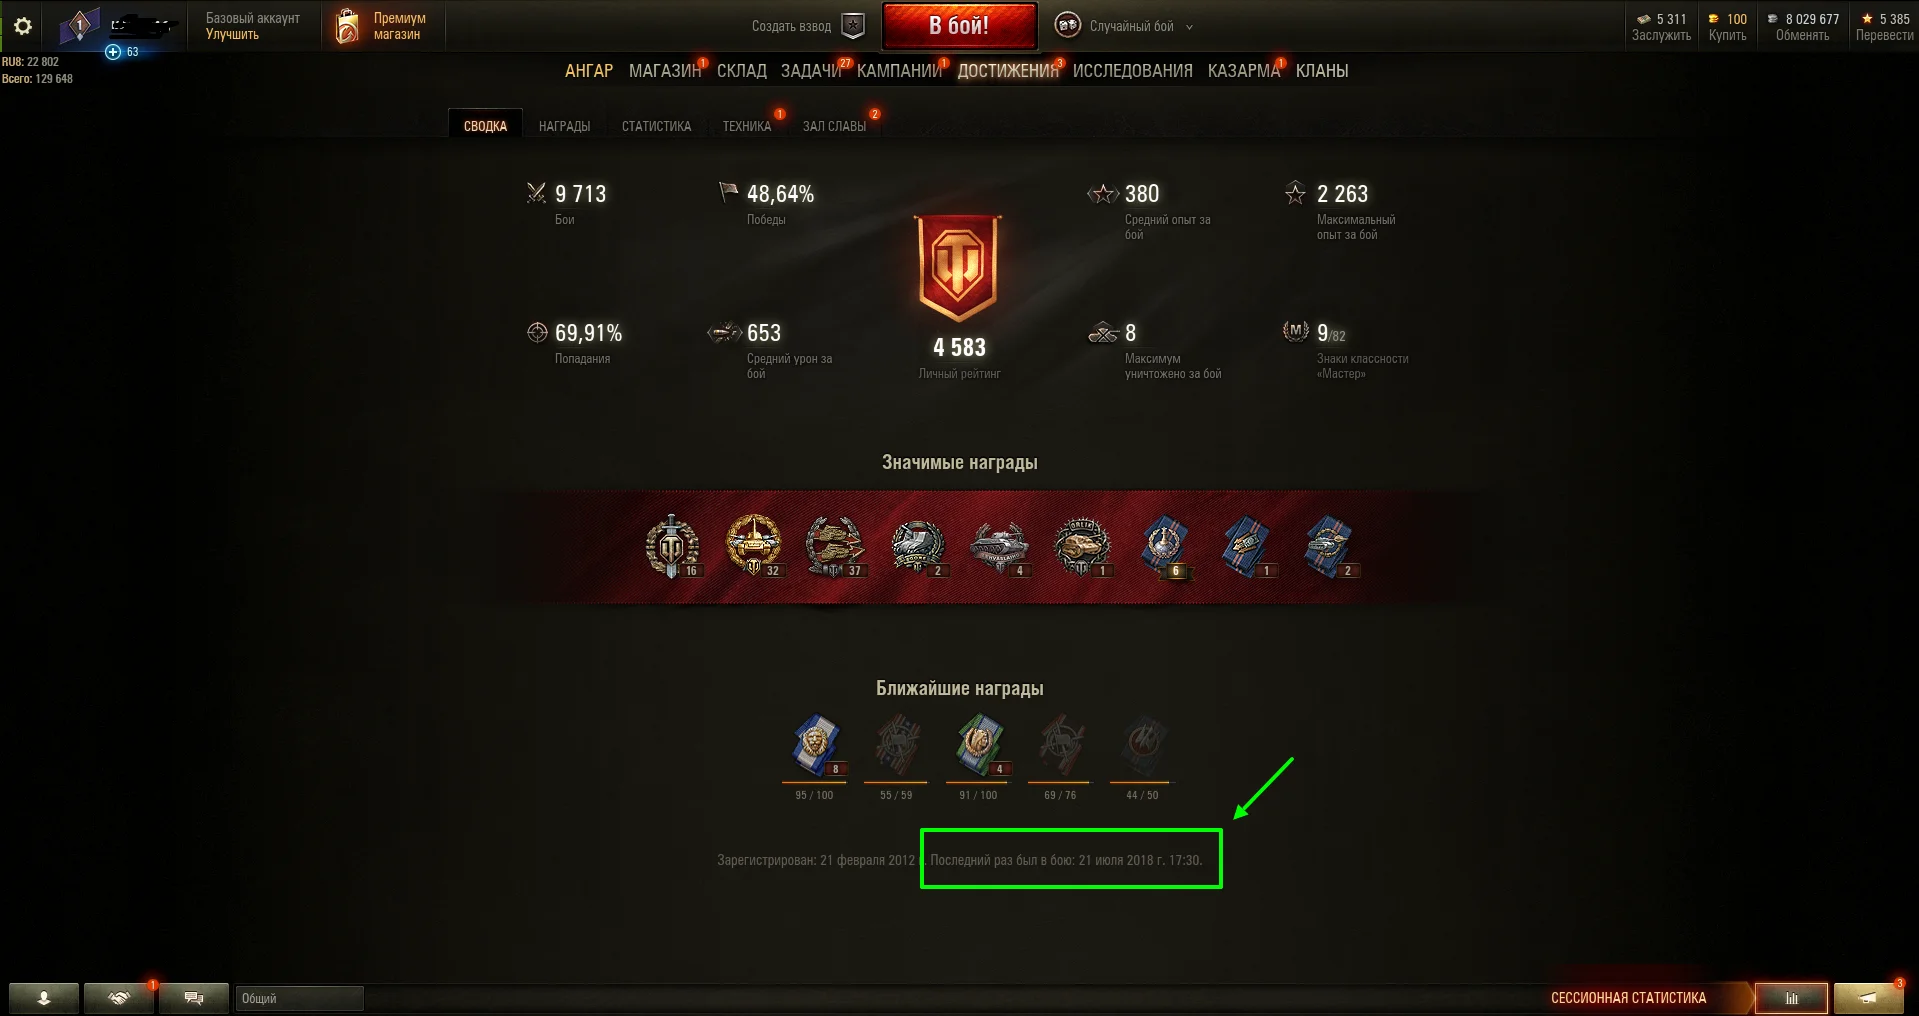The width and height of the screenshot is (1919, 1016).
Task: Open the chat channels icon
Action: (x=194, y=998)
